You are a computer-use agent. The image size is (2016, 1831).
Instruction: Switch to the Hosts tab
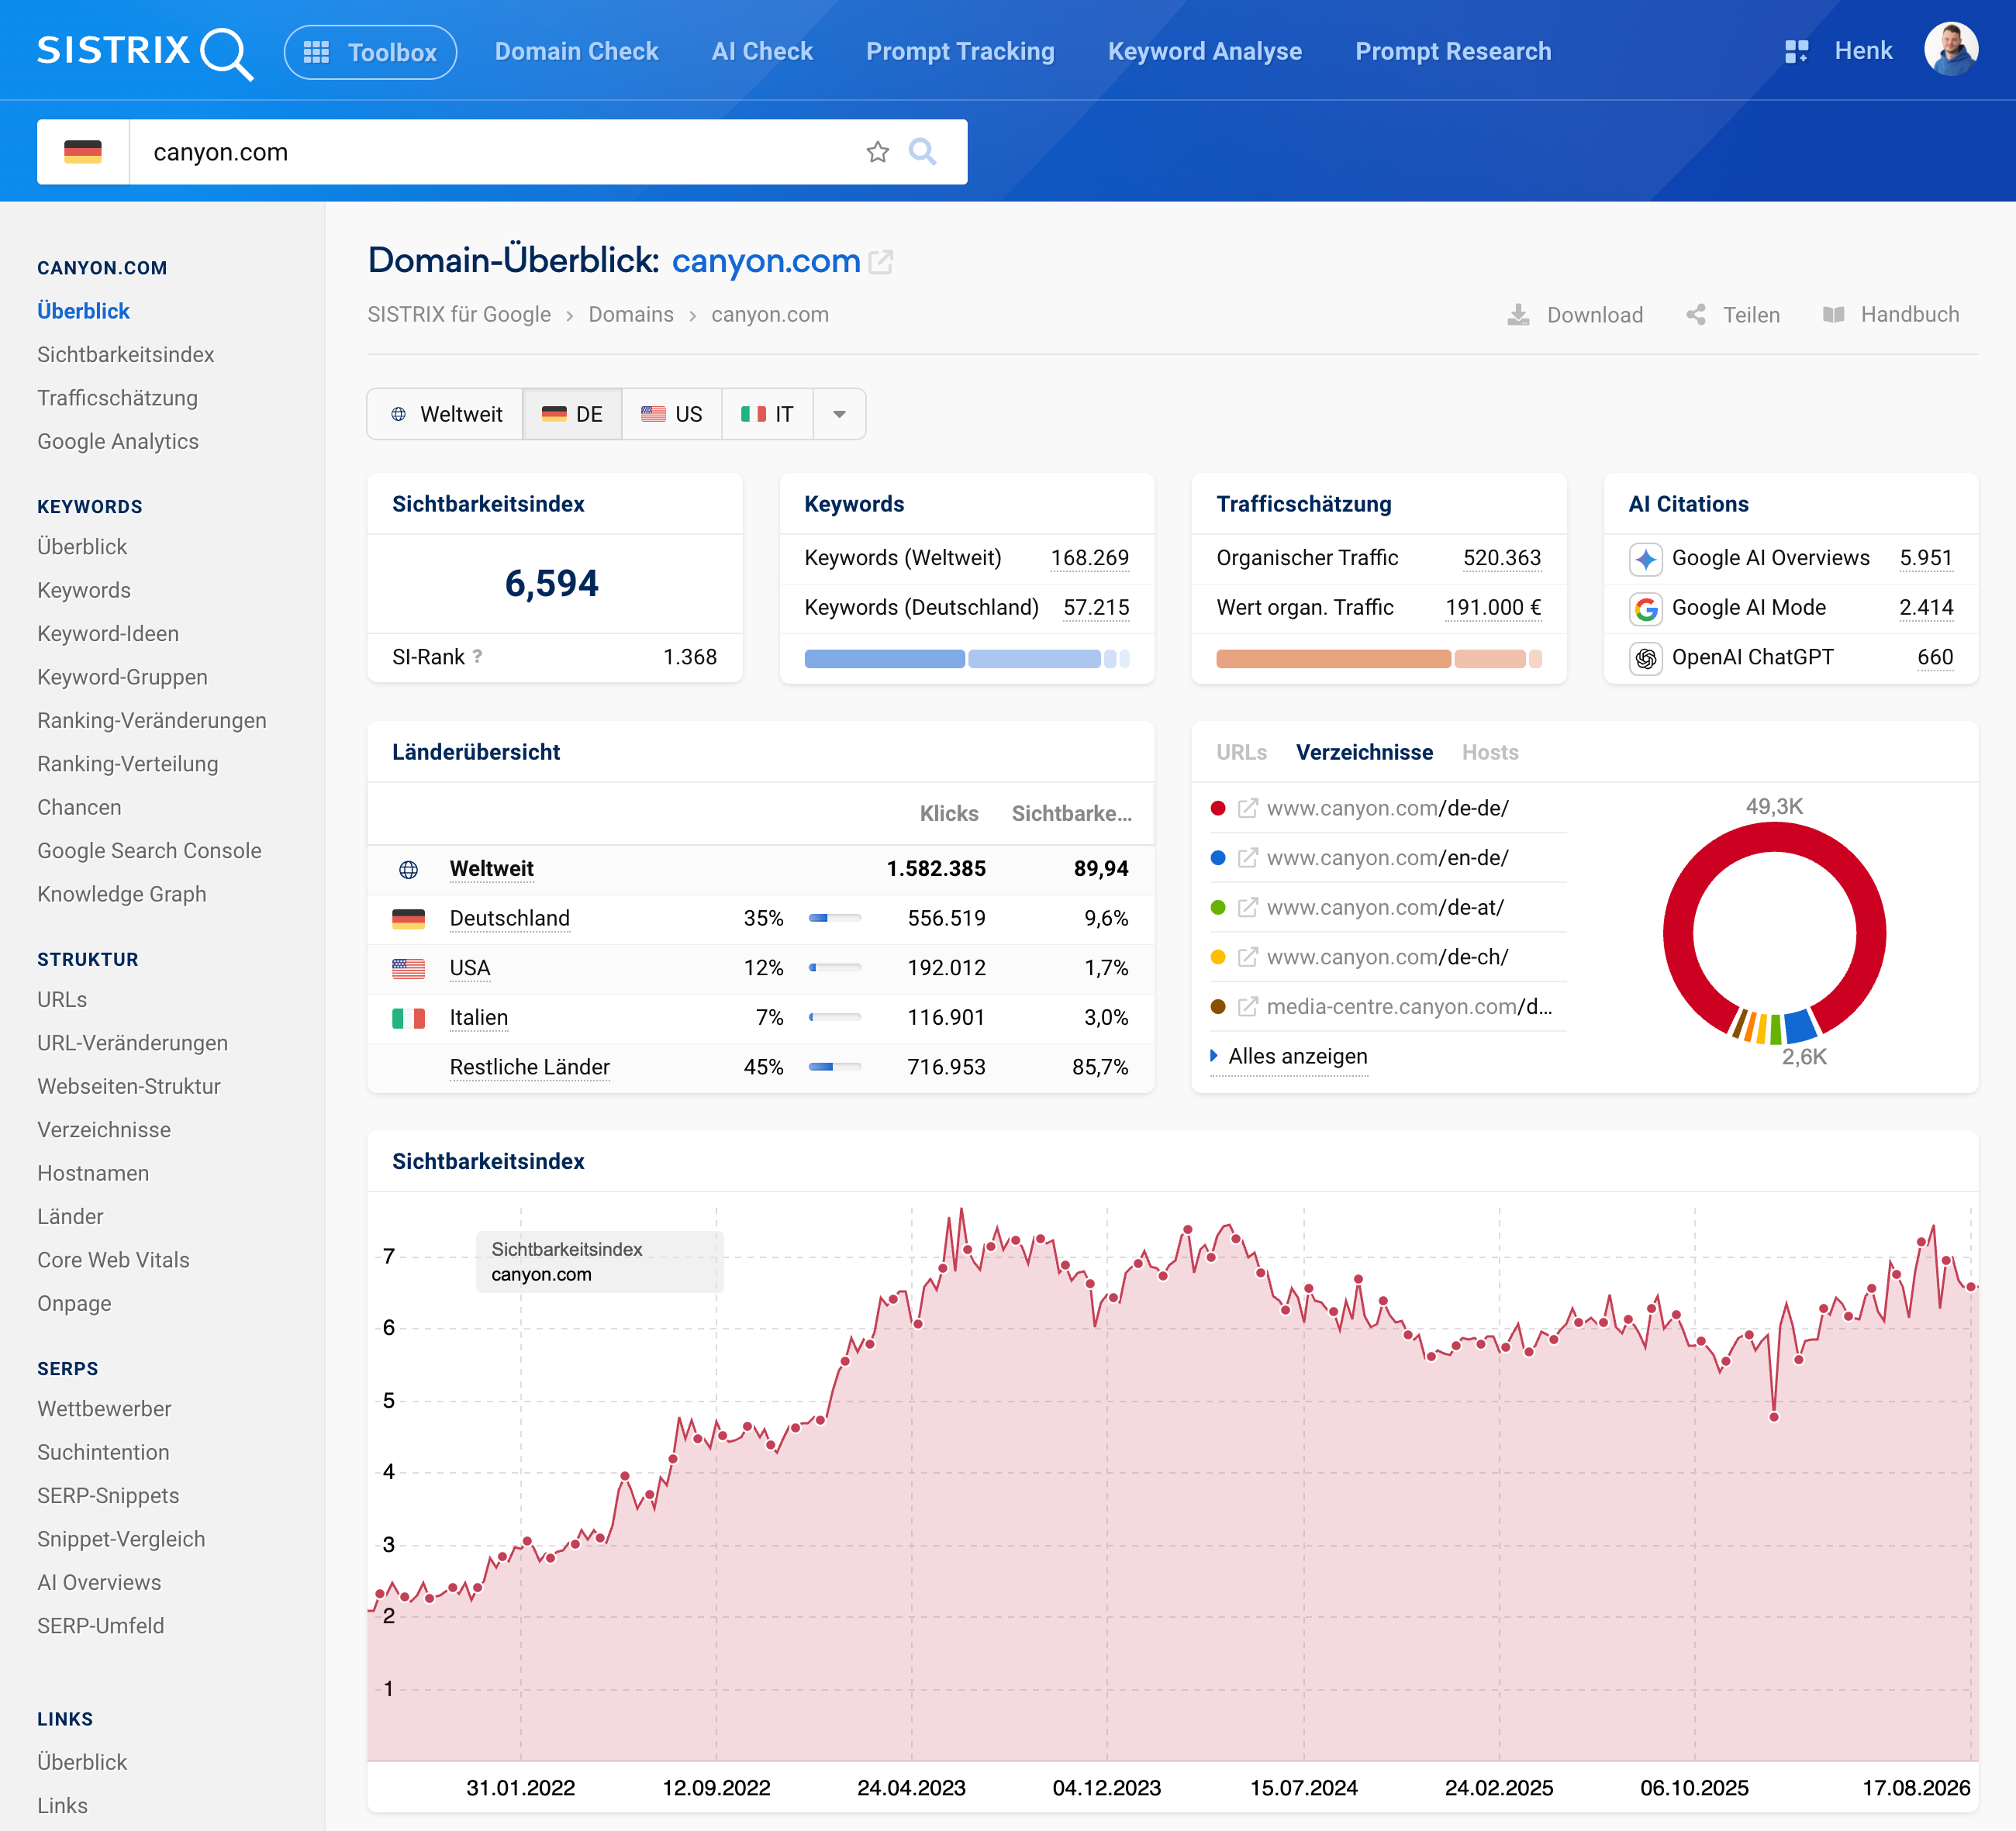coord(1490,752)
